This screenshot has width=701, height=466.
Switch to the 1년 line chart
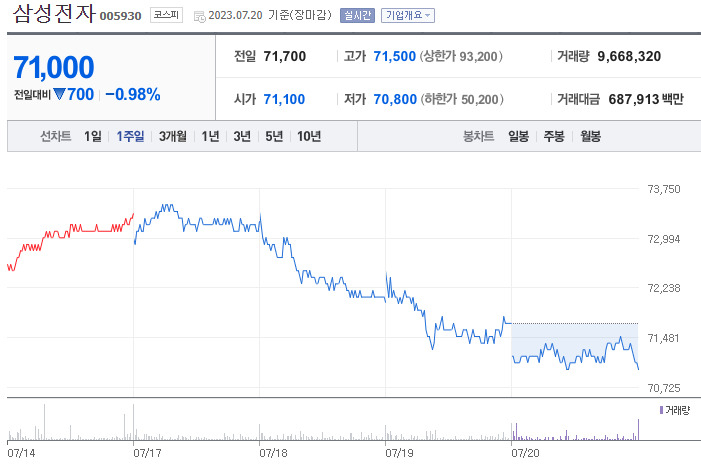point(210,136)
